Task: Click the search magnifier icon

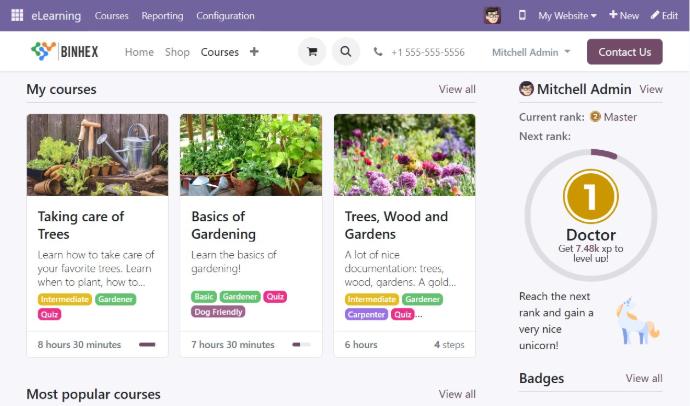Action: [x=346, y=52]
